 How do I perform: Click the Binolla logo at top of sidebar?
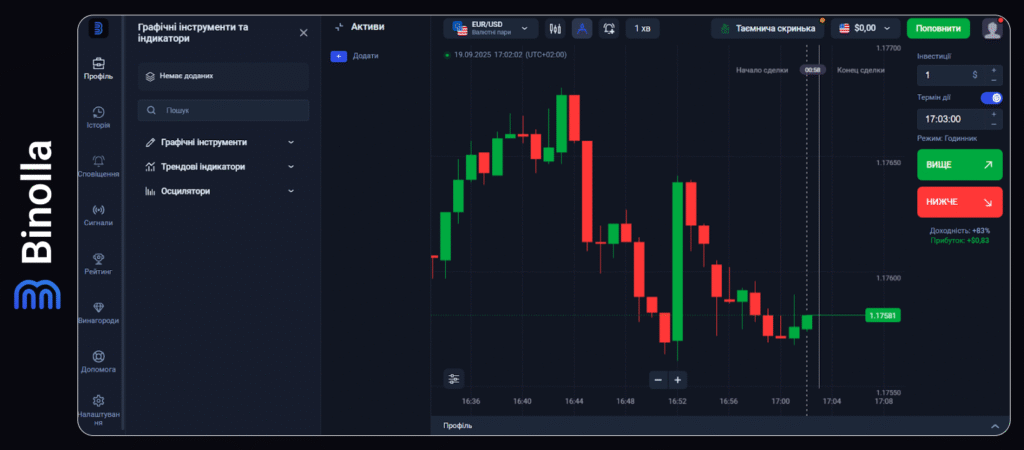pyautogui.click(x=99, y=28)
